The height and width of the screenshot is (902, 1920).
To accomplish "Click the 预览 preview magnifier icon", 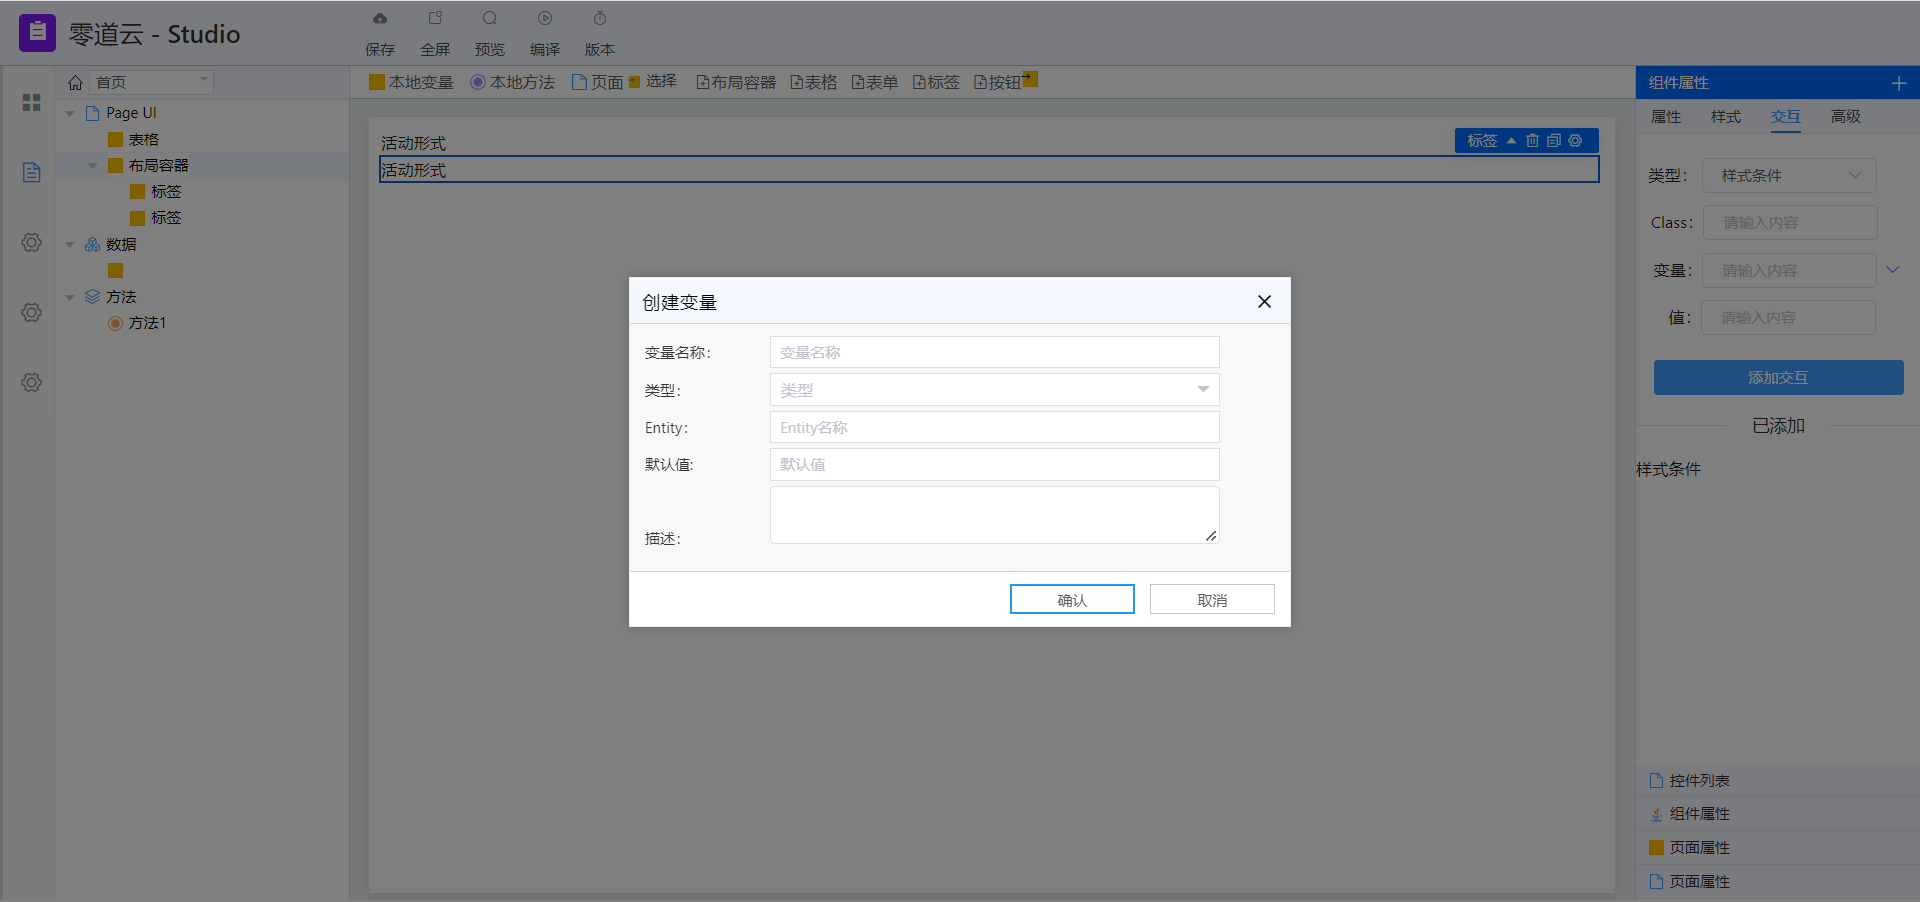I will pos(490,18).
